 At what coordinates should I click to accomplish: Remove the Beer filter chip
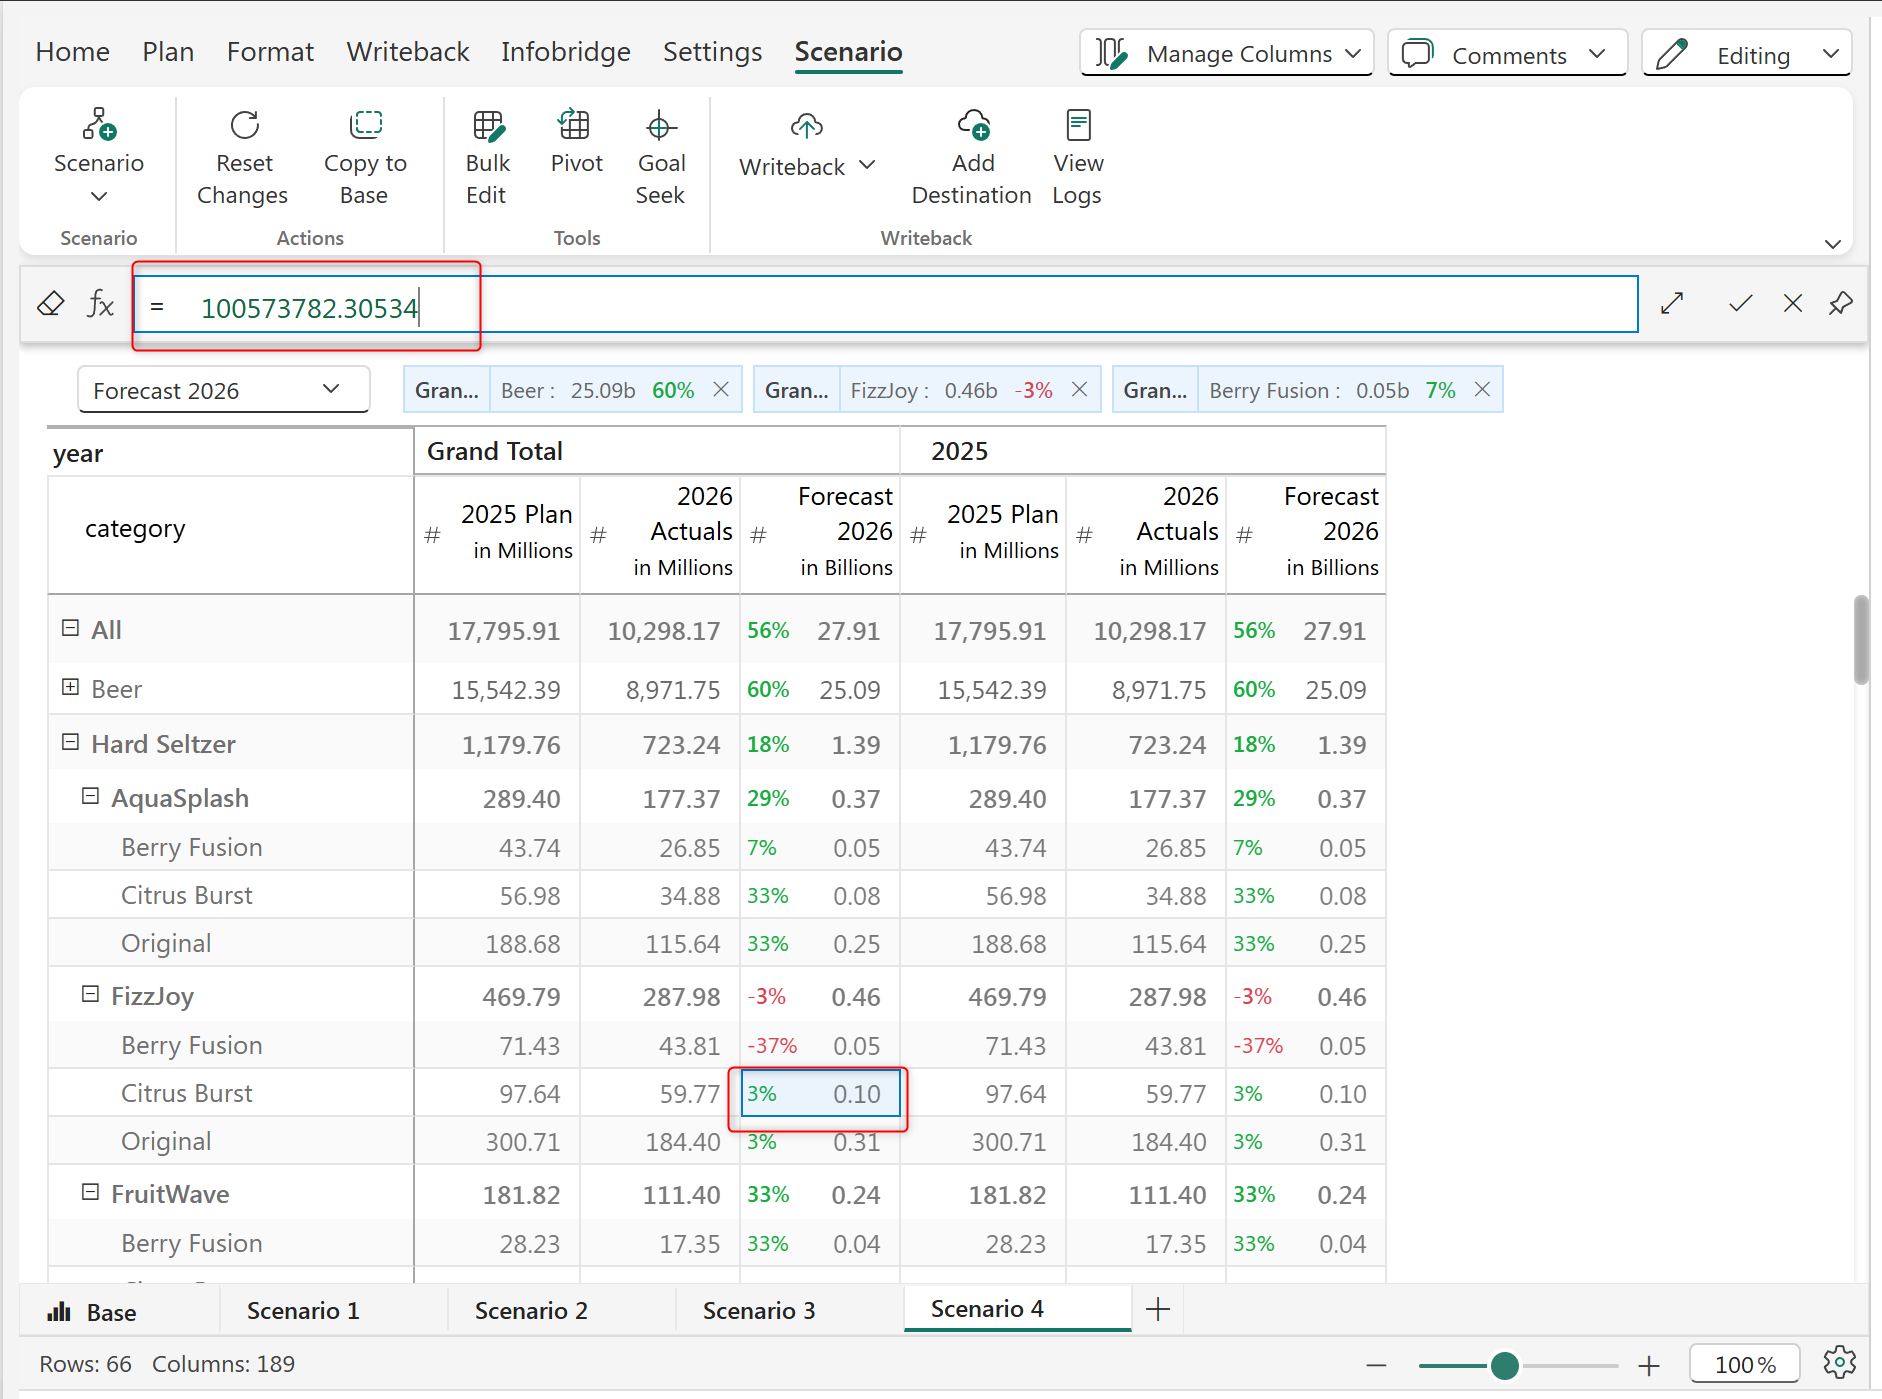pos(721,390)
